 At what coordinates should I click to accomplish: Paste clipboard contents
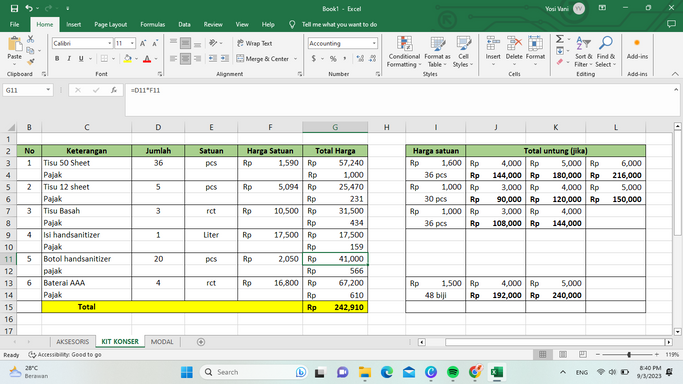pyautogui.click(x=14, y=48)
